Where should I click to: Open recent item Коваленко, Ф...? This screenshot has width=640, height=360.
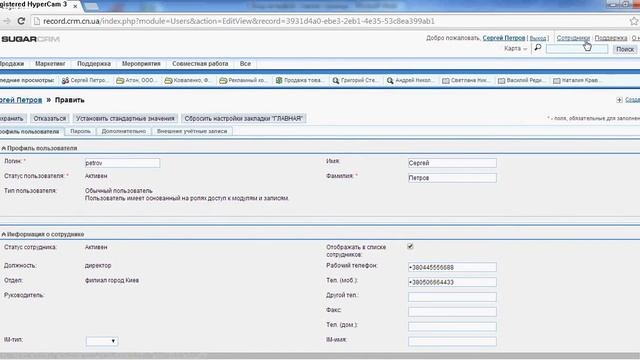click(187, 80)
